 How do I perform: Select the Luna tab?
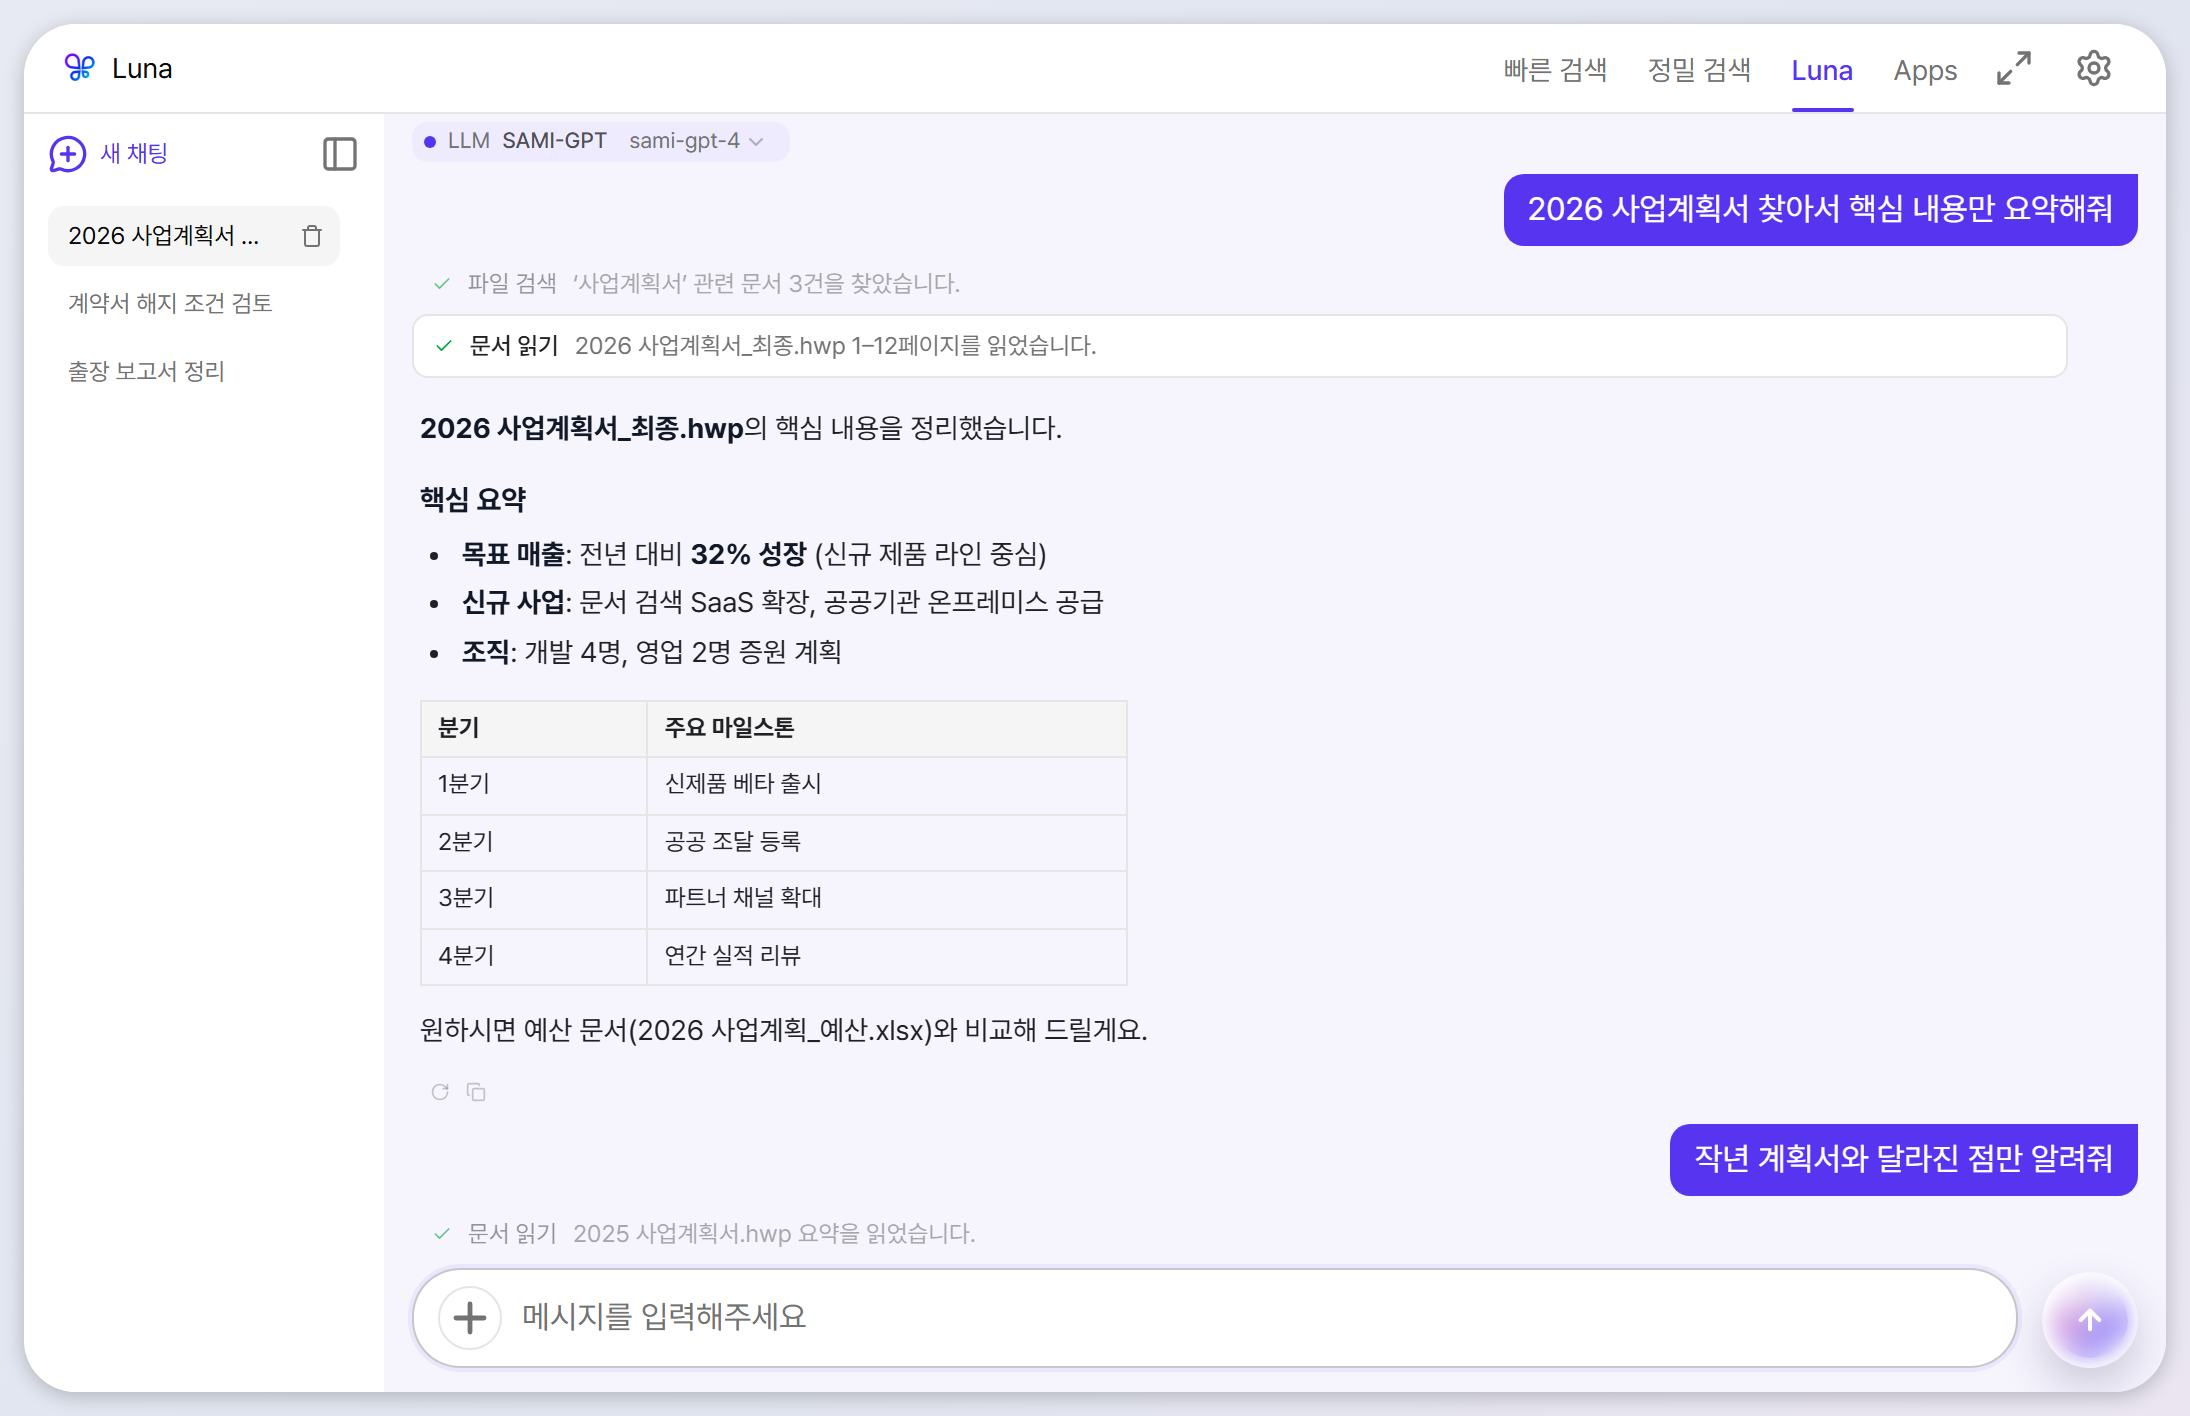pyautogui.click(x=1822, y=70)
